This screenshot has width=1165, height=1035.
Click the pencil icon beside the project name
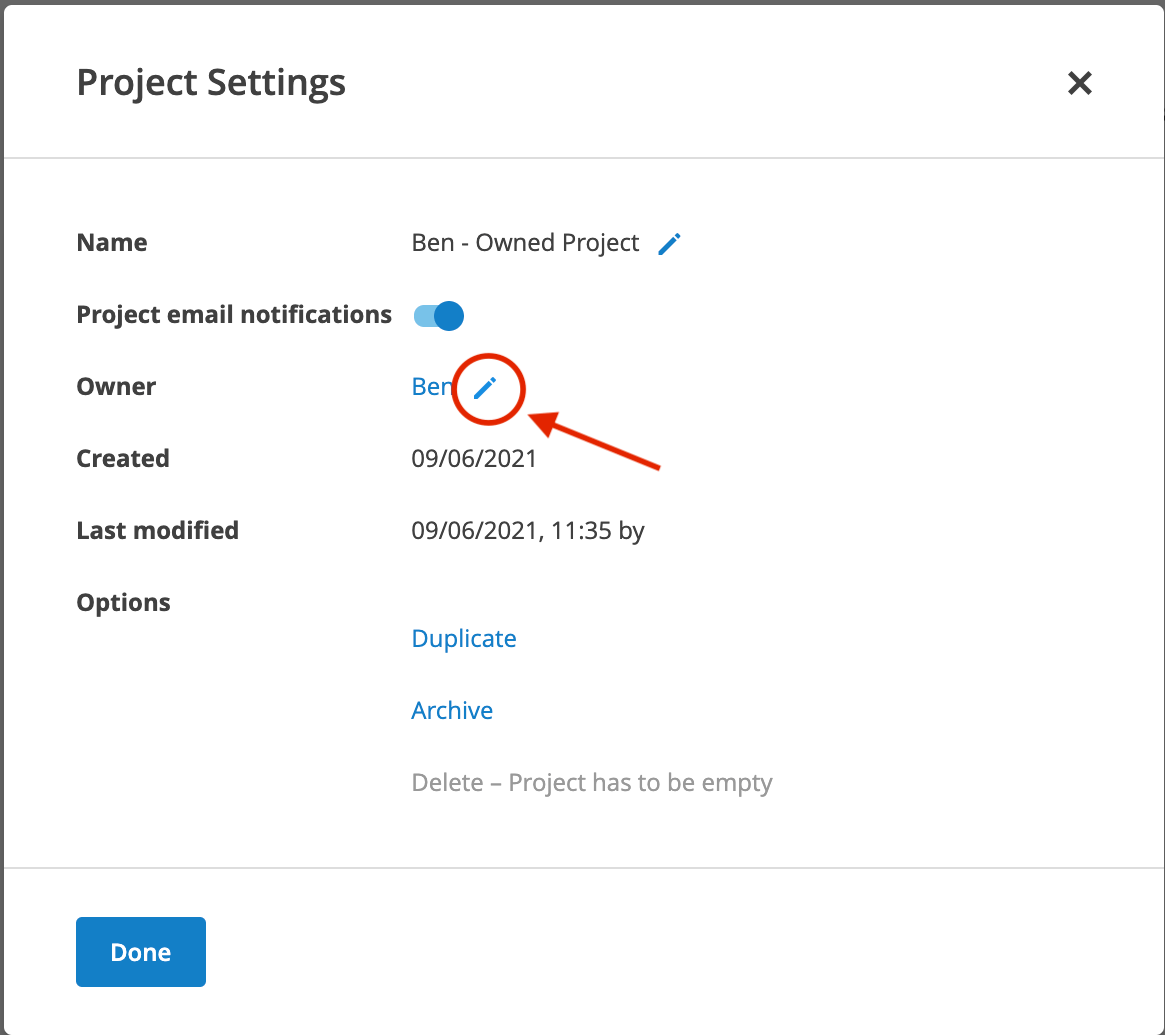[x=669, y=243]
